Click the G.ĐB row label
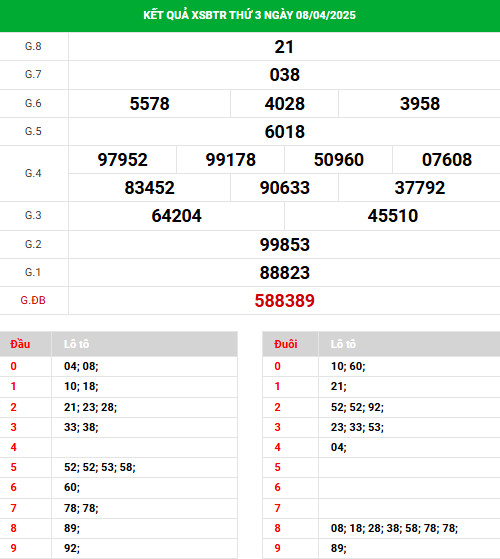This screenshot has height=559, width=500. (33, 301)
